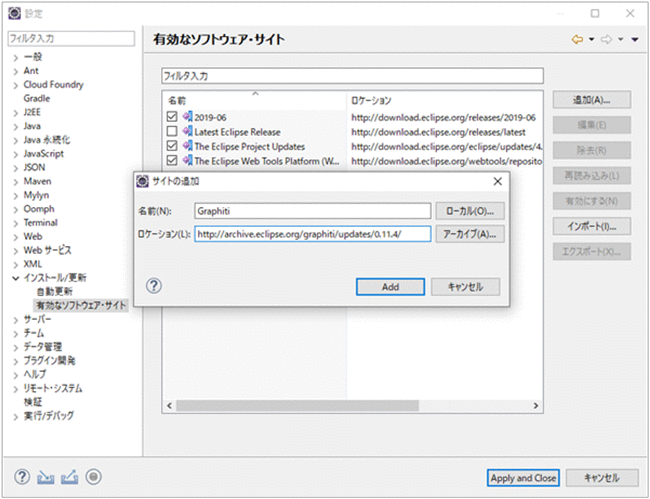Click the Latest Eclipse Release site icon

[x=187, y=131]
